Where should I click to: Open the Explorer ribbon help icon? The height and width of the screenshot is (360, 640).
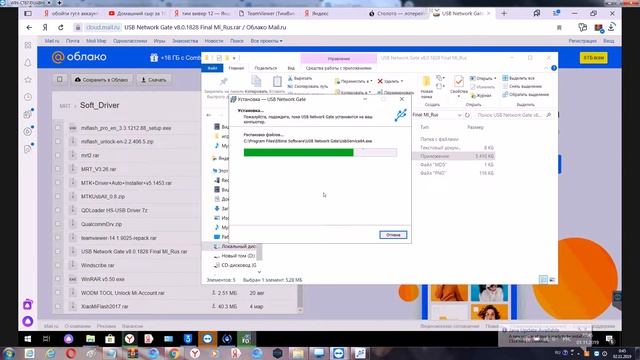[x=553, y=68]
